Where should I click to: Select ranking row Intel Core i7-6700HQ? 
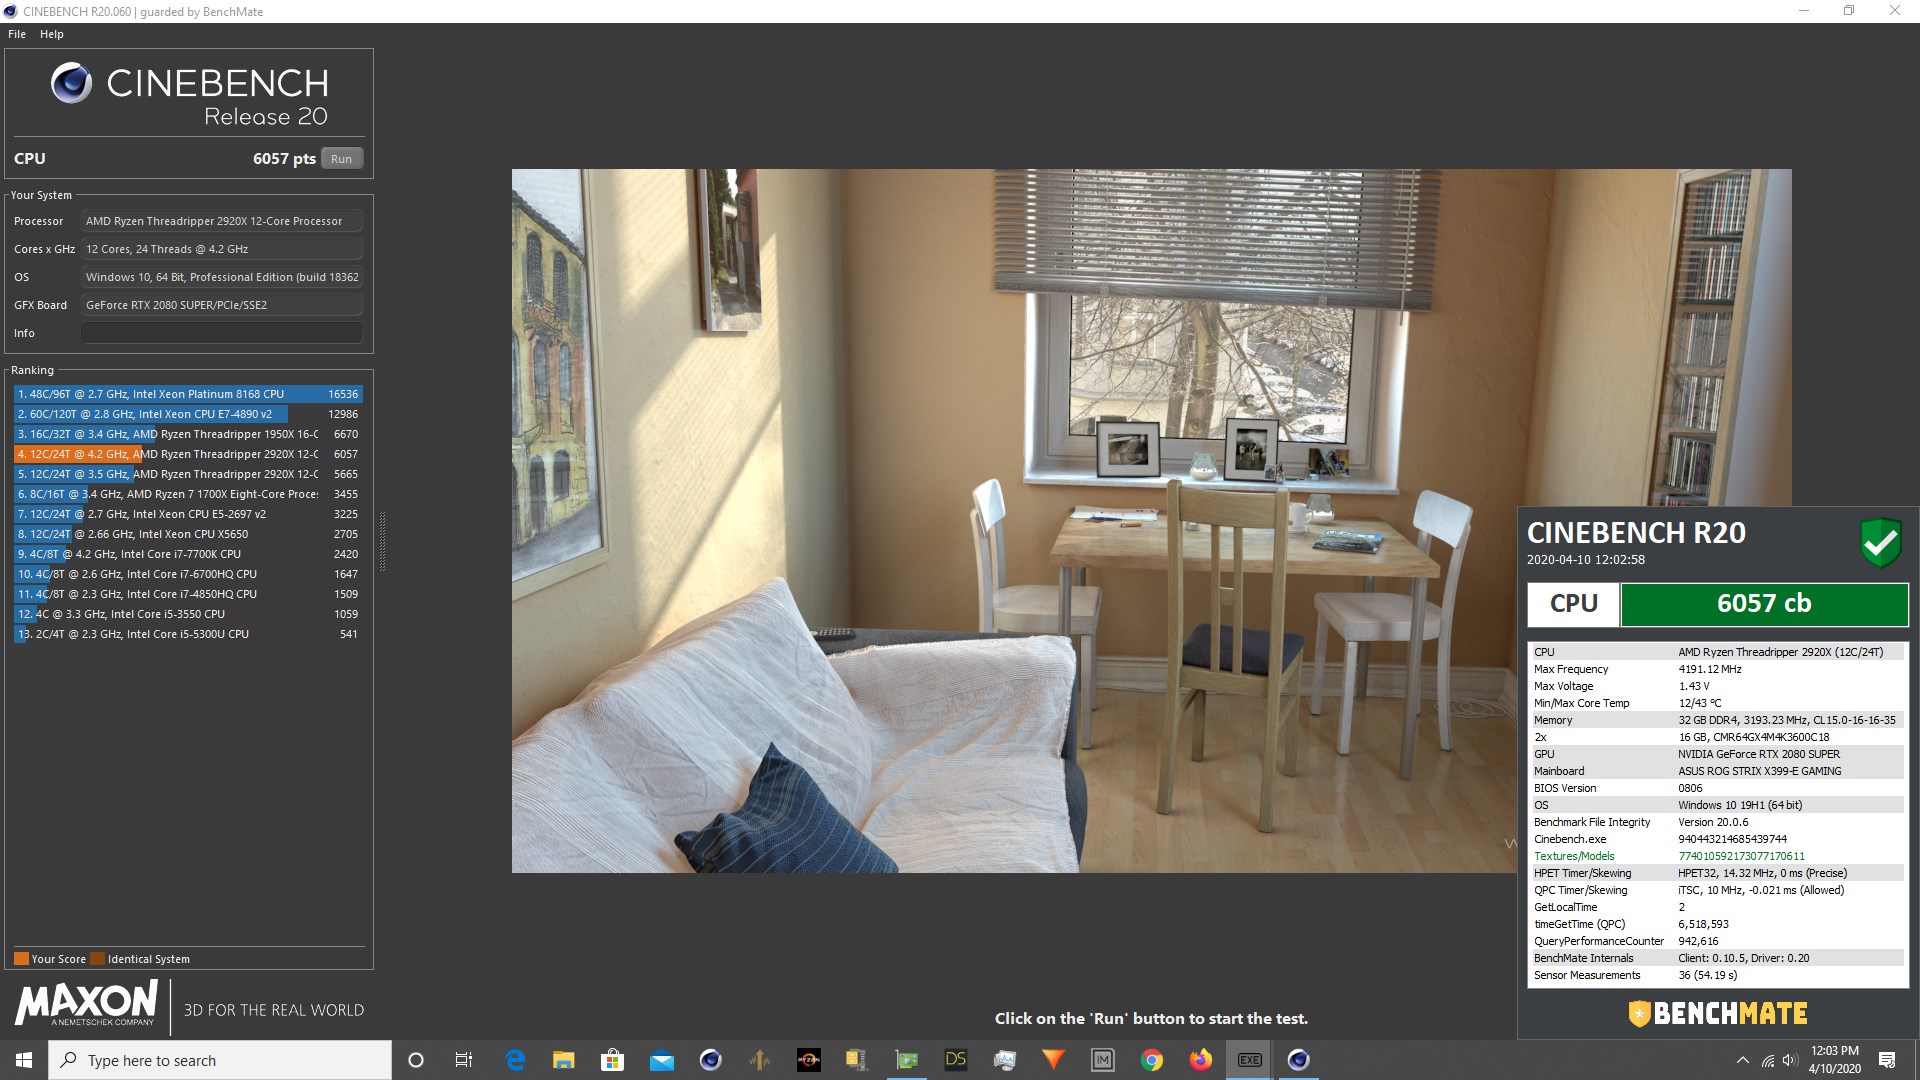(188, 574)
